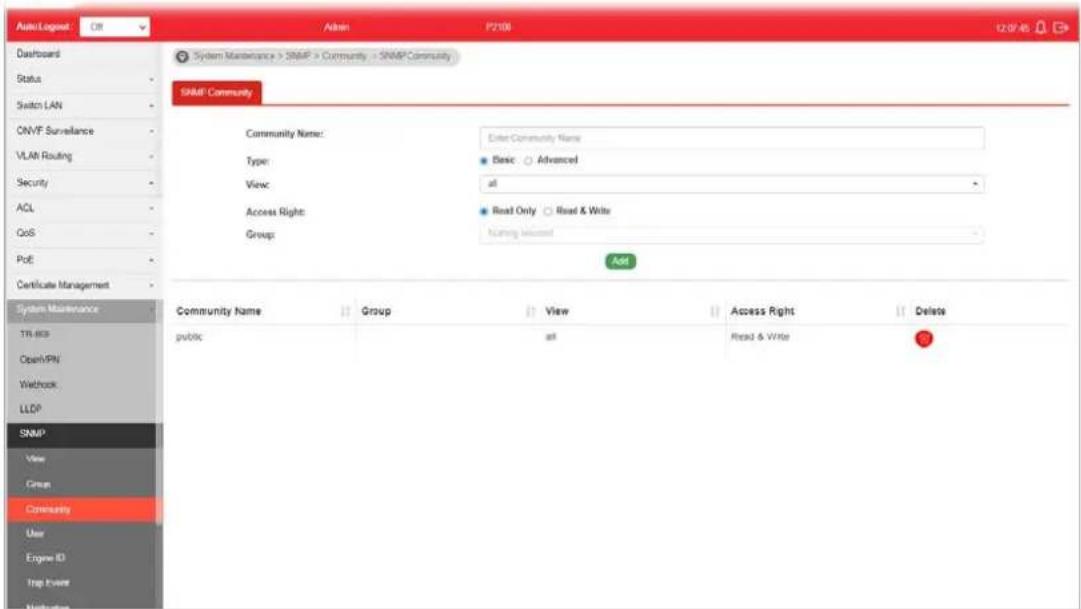Expand the PoE menu
1081x609 pixels.
pyautogui.click(x=84, y=260)
